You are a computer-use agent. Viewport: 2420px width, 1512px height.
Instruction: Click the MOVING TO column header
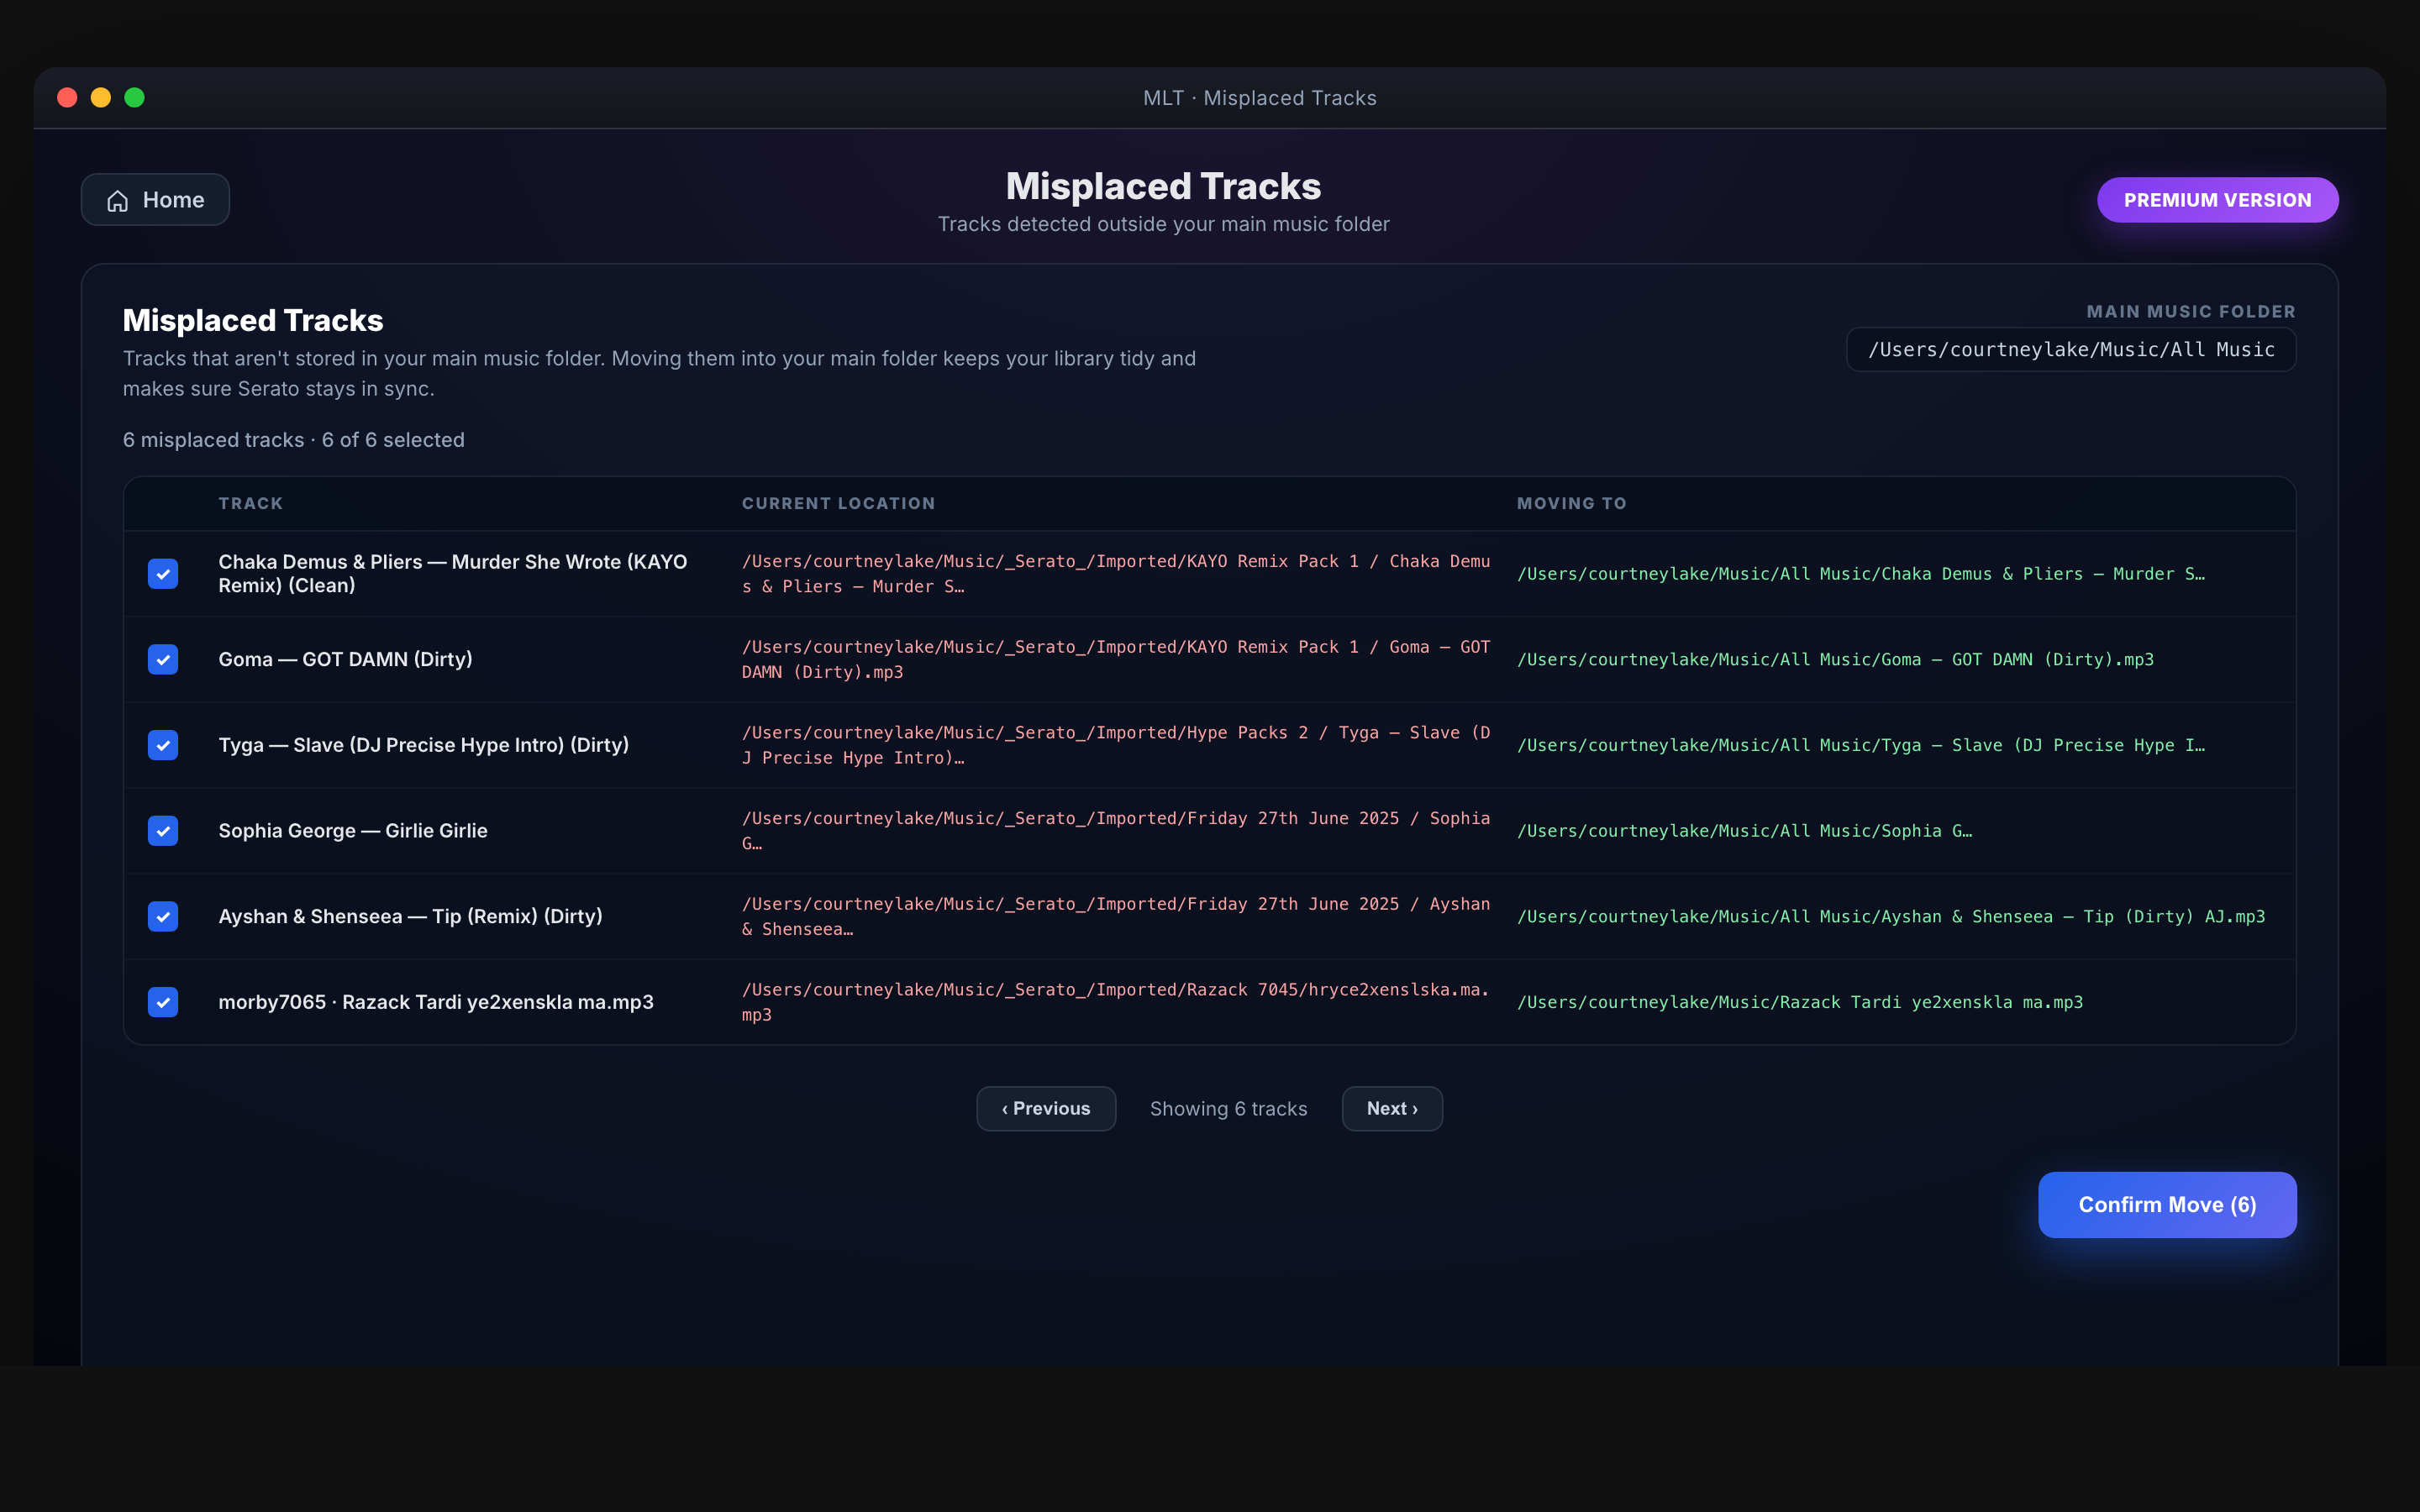(x=1571, y=504)
